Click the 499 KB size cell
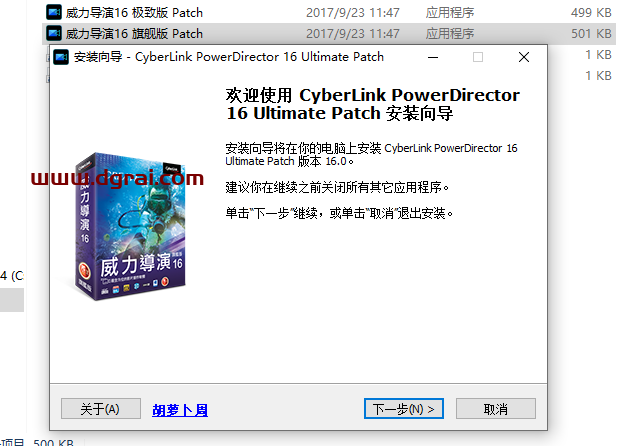The image size is (642, 446). tap(591, 13)
